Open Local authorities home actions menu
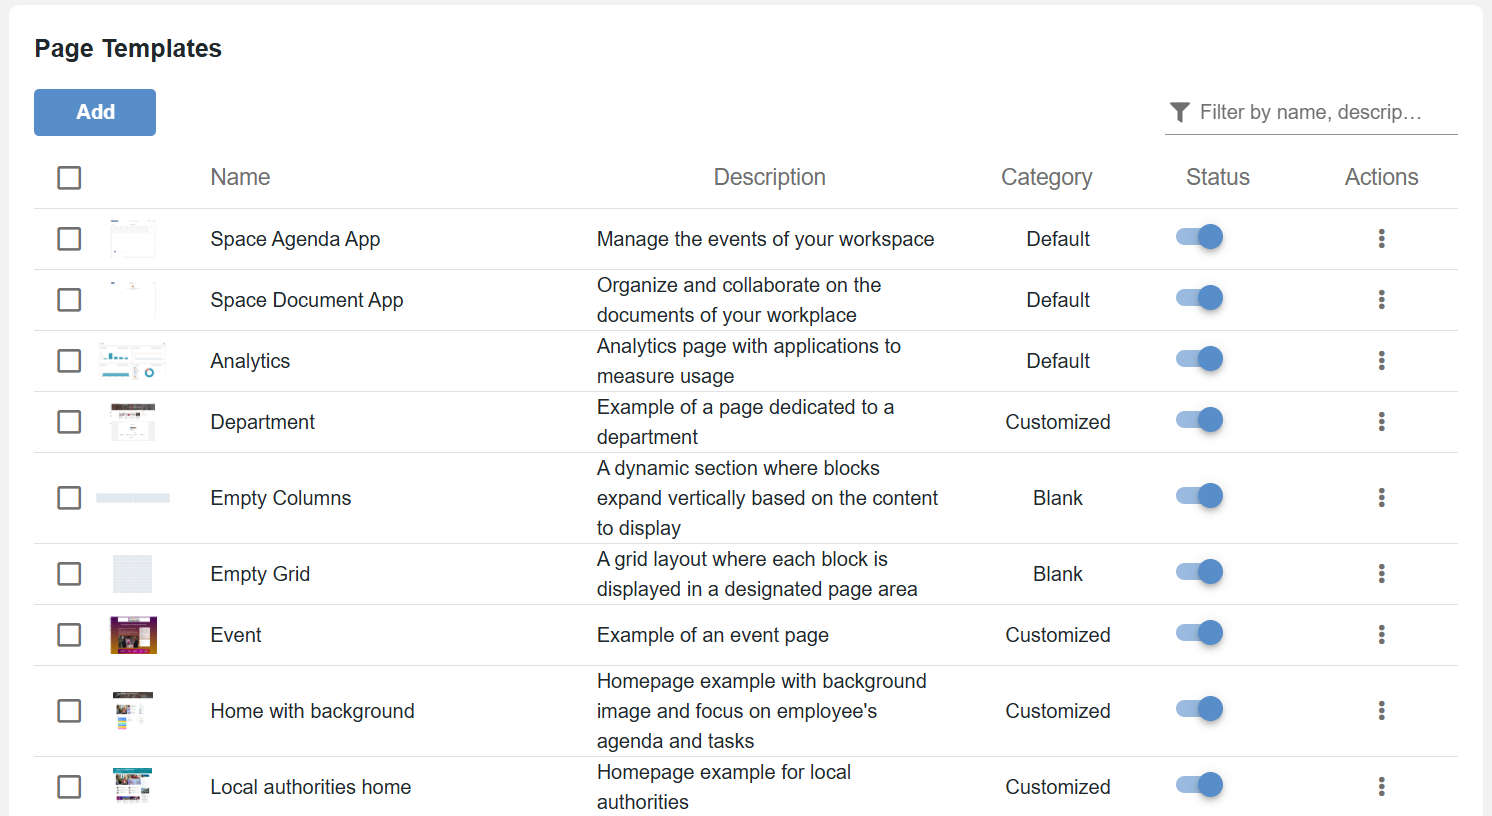 coord(1381,786)
